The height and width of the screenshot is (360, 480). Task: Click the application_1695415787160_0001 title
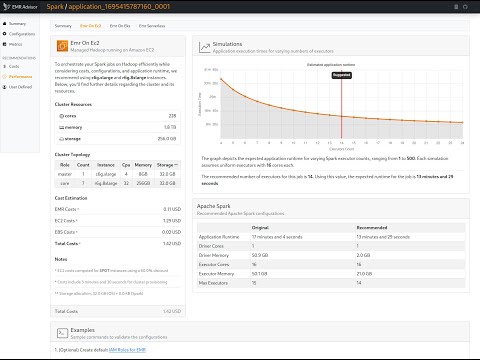[119, 7]
